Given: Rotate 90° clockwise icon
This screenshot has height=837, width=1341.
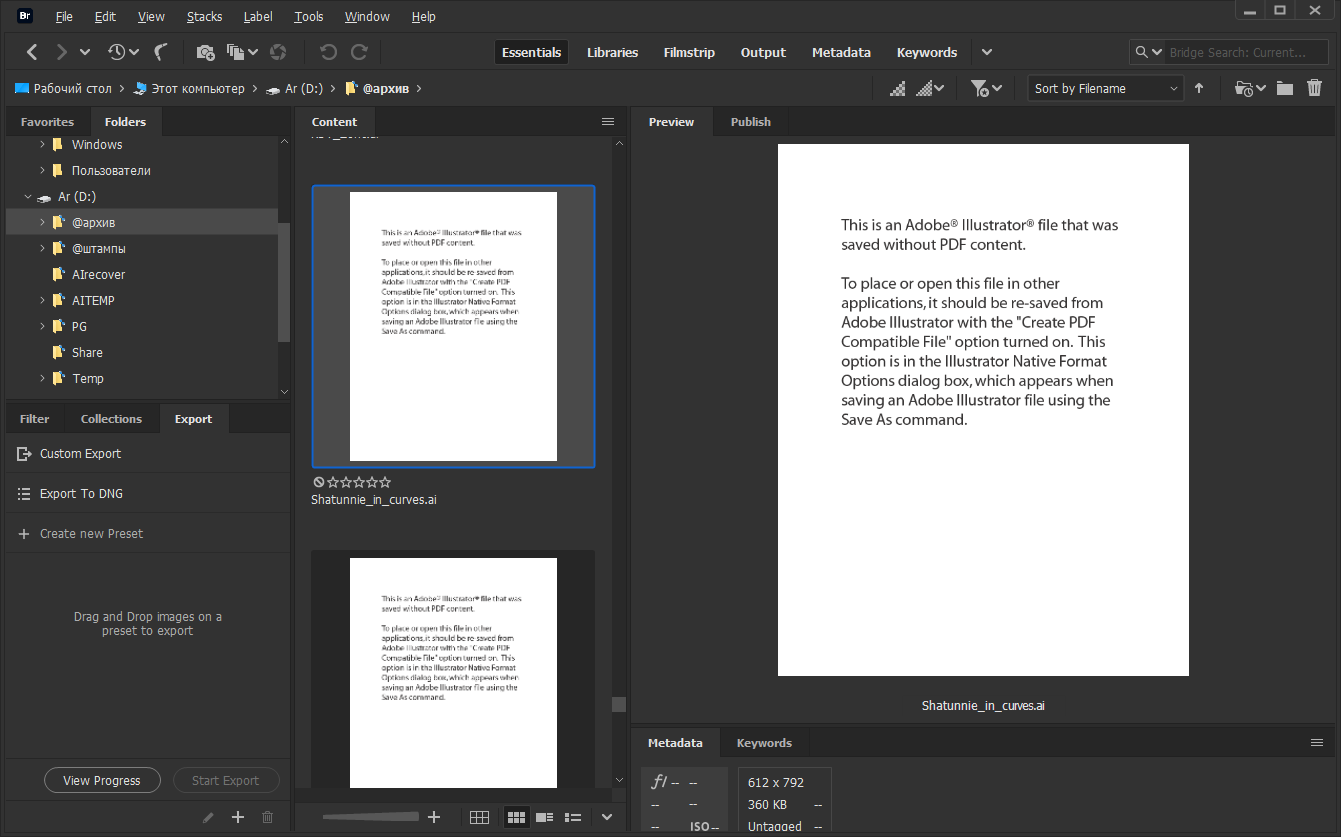Looking at the screenshot, I should click(359, 52).
